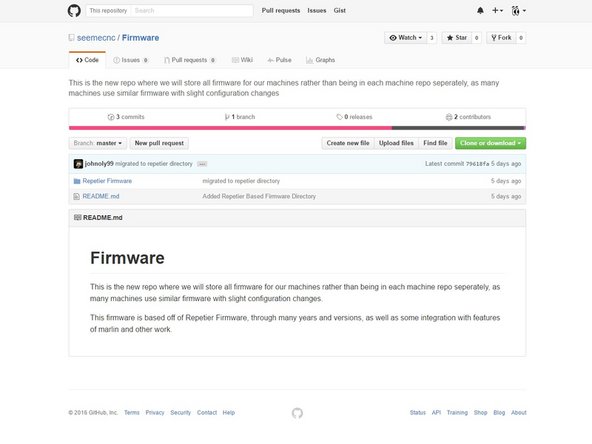The height and width of the screenshot is (444, 592).
Task: View the 1 branch list
Action: click(x=240, y=117)
